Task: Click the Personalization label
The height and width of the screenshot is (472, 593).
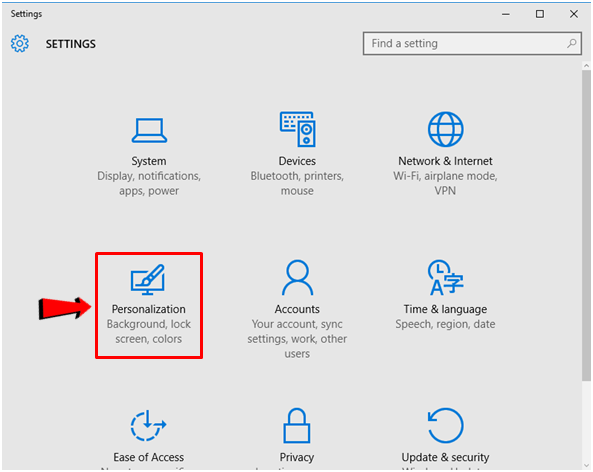Action: coord(149,309)
